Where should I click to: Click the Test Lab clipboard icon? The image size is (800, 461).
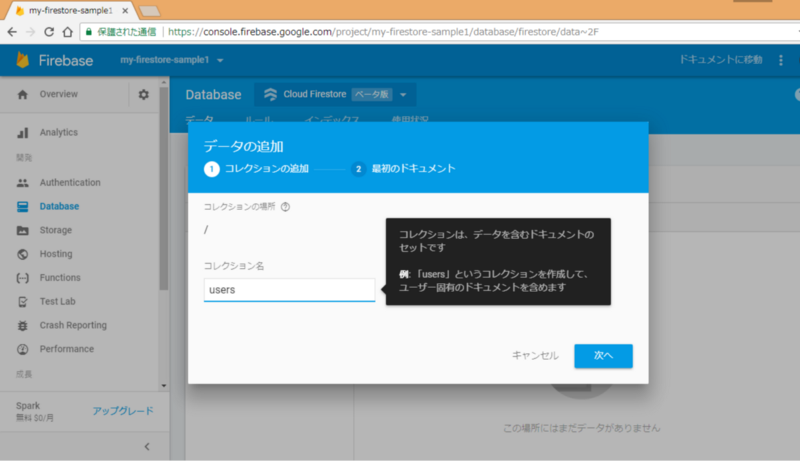(22, 302)
